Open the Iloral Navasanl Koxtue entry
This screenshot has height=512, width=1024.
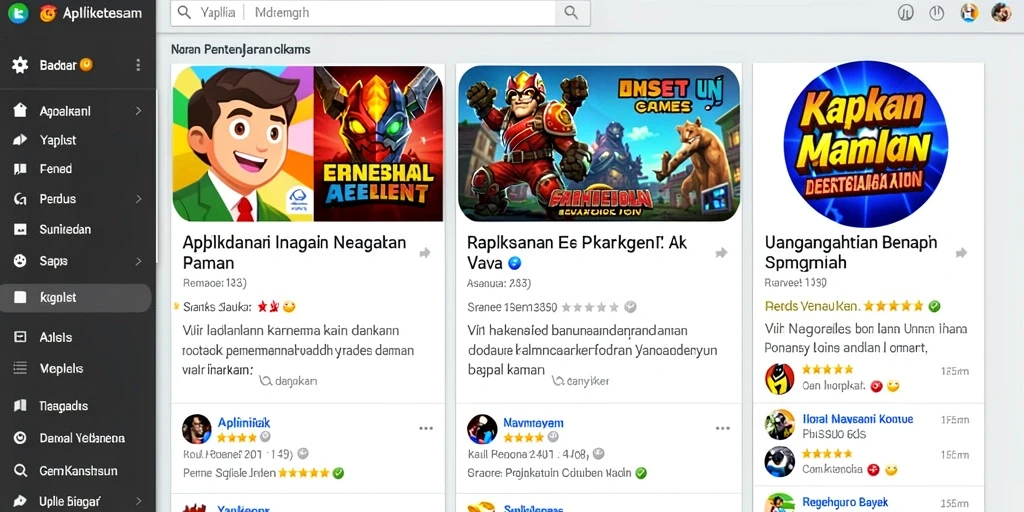857,419
